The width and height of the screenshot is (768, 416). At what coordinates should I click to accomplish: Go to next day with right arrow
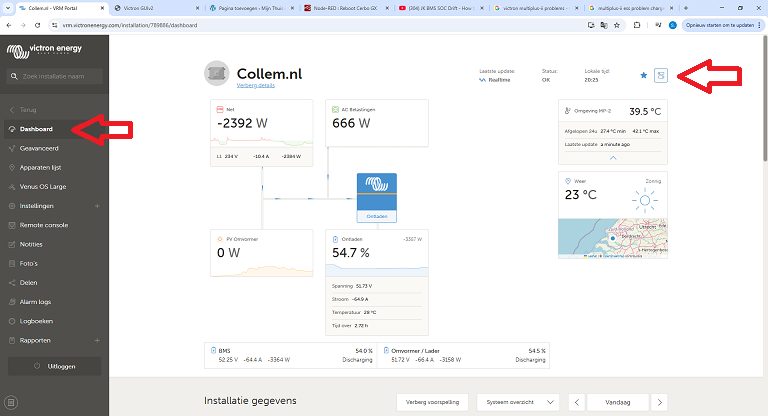coord(659,402)
